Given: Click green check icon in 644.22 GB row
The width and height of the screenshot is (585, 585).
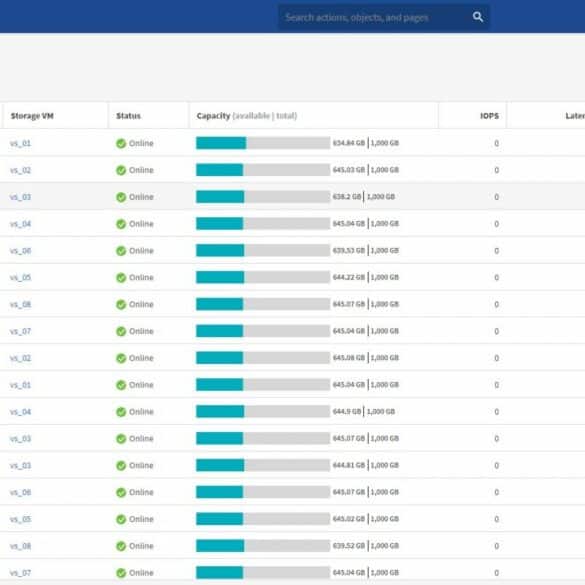Looking at the screenshot, I should pyautogui.click(x=121, y=278).
